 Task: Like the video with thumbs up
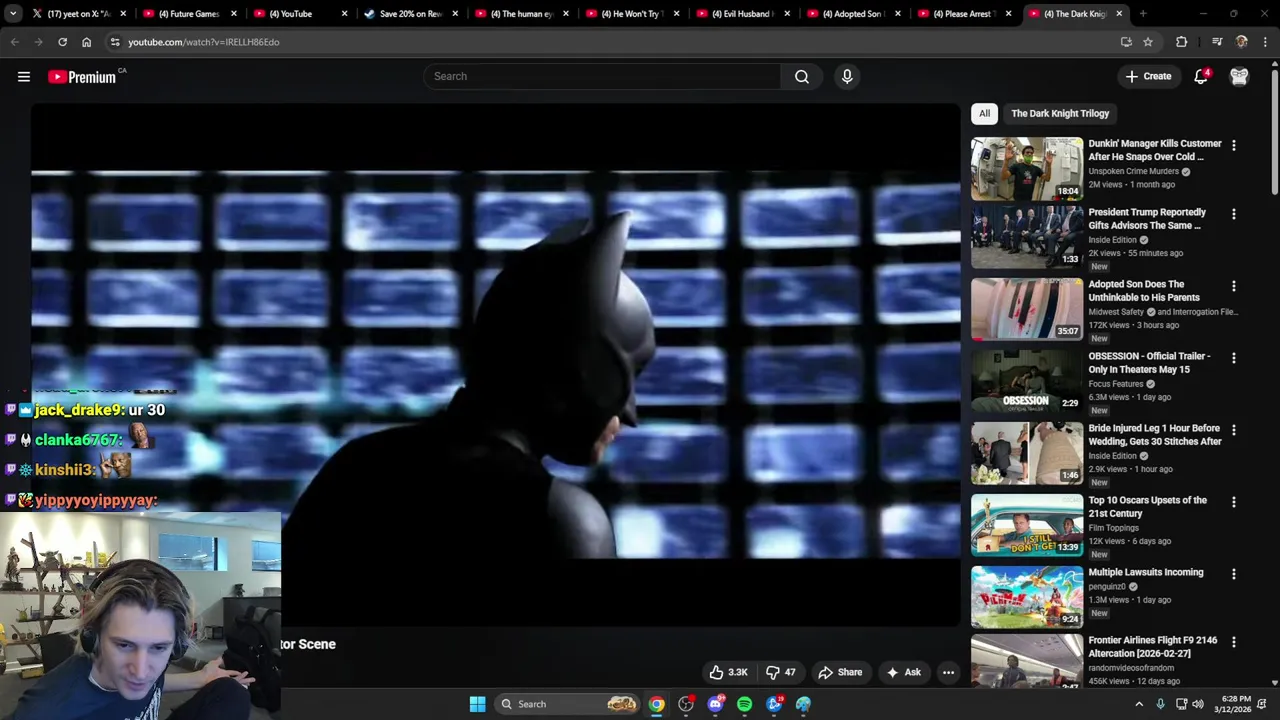pos(728,672)
